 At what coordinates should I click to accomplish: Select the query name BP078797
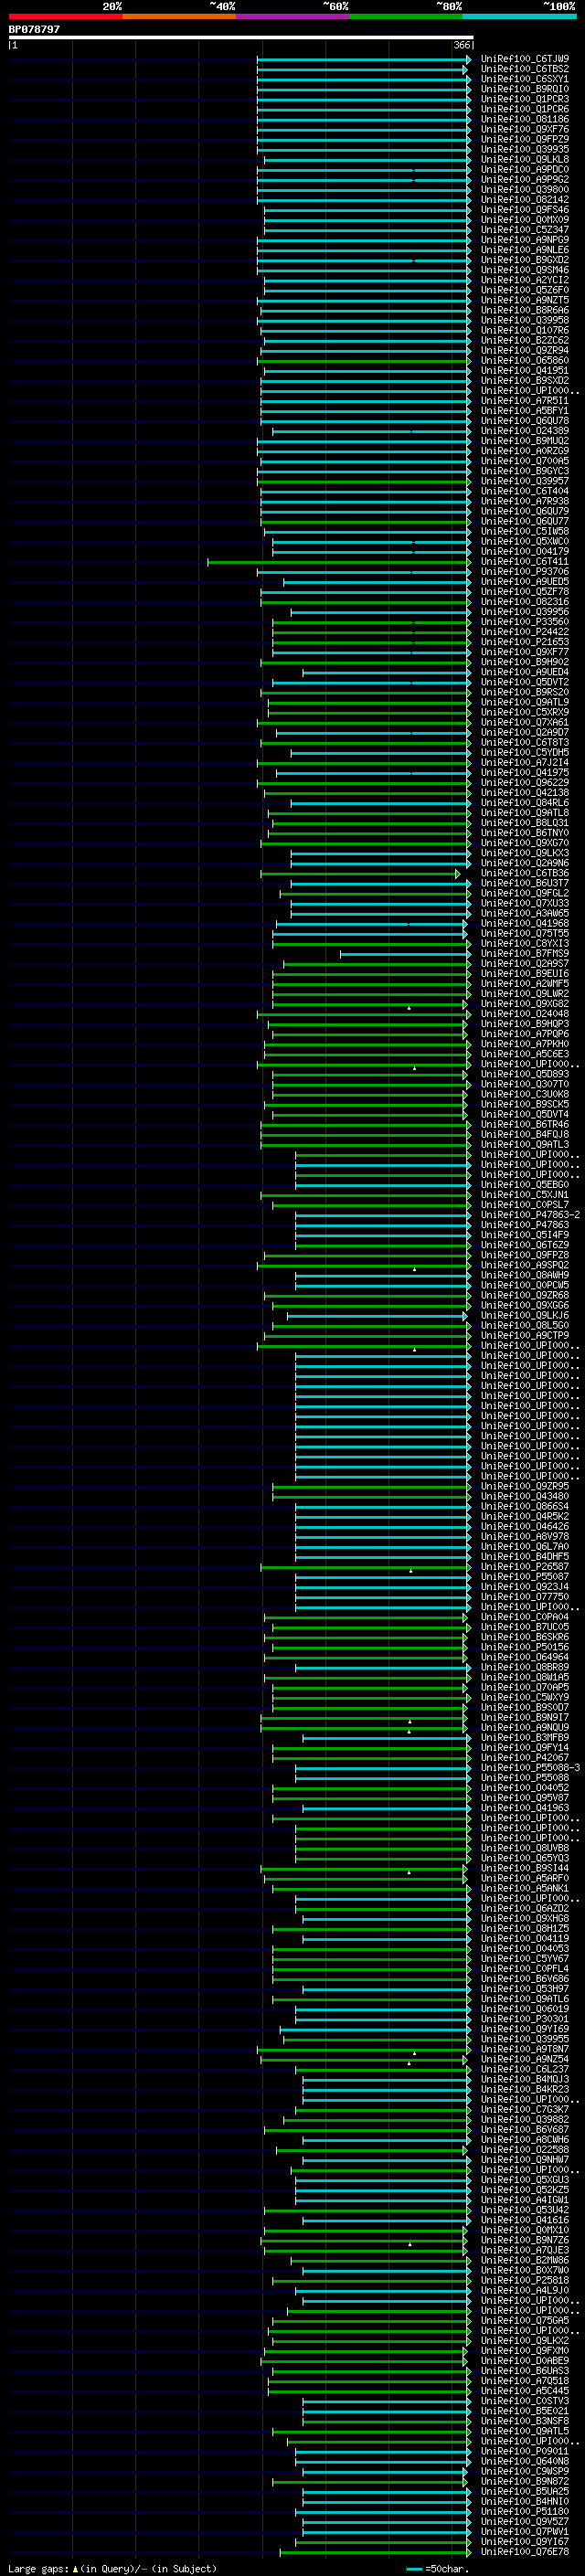tap(34, 29)
